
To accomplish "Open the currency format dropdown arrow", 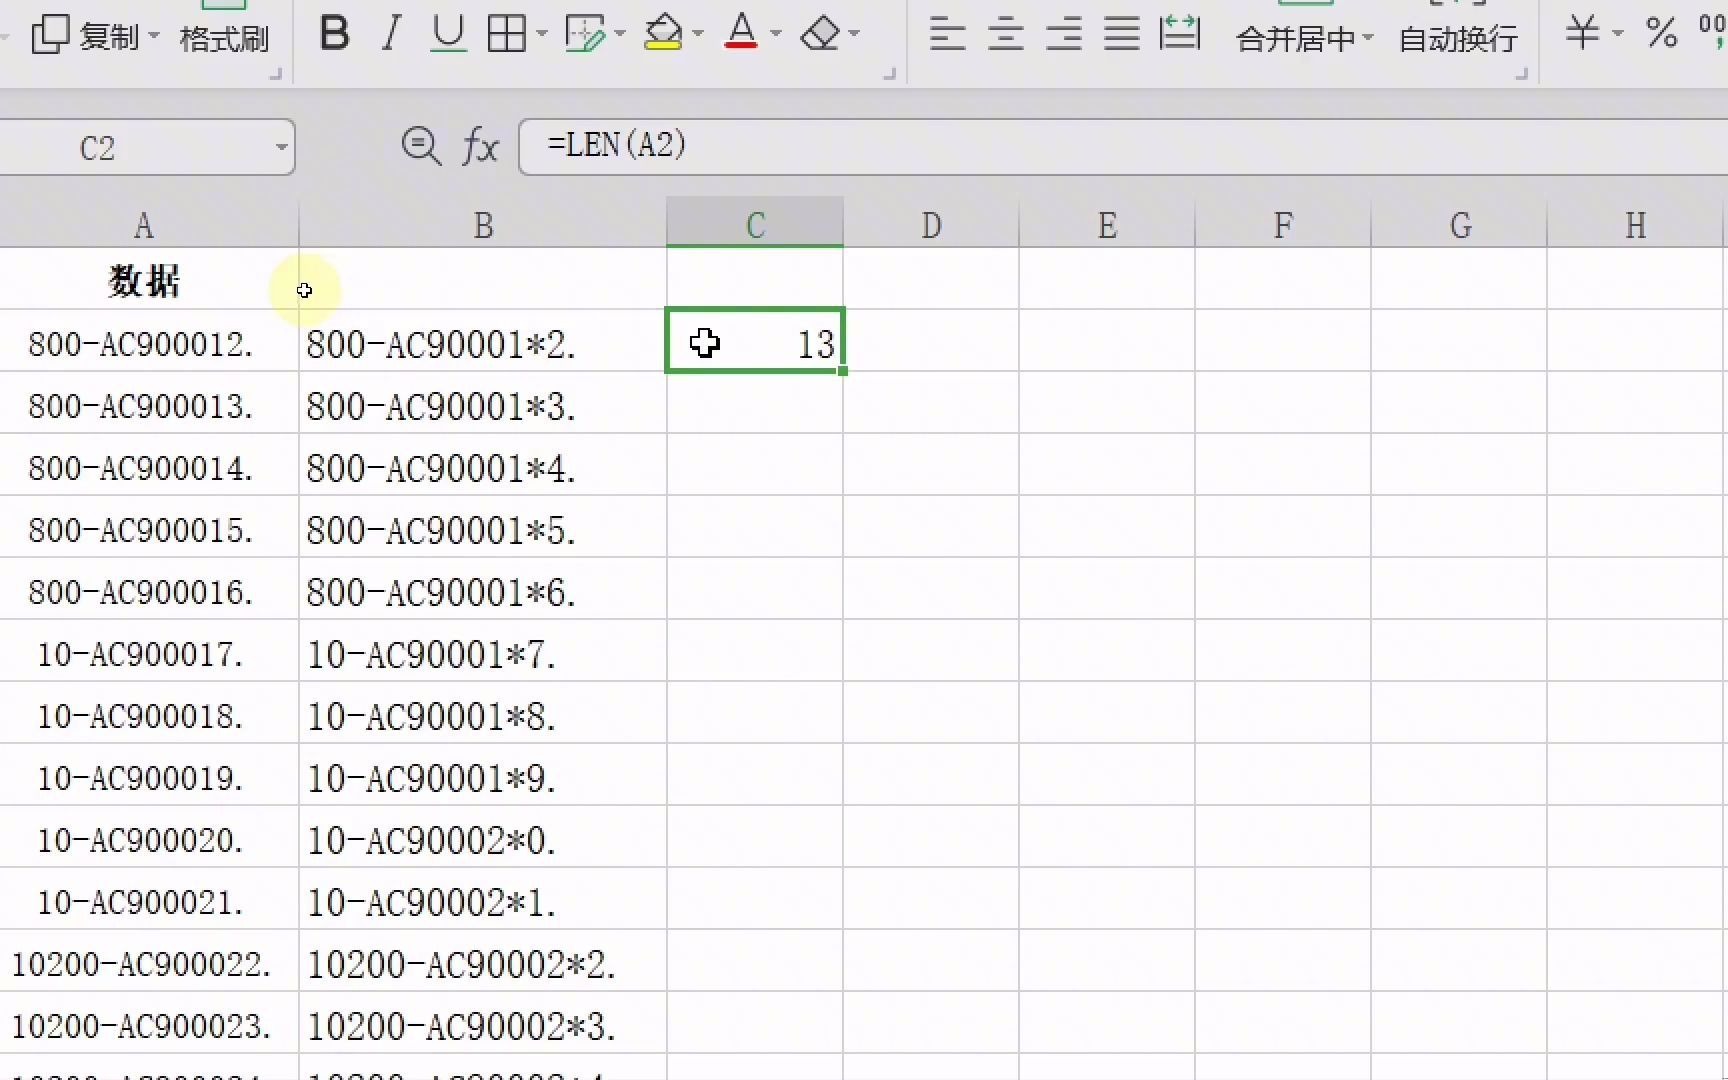I will 1617,34.
